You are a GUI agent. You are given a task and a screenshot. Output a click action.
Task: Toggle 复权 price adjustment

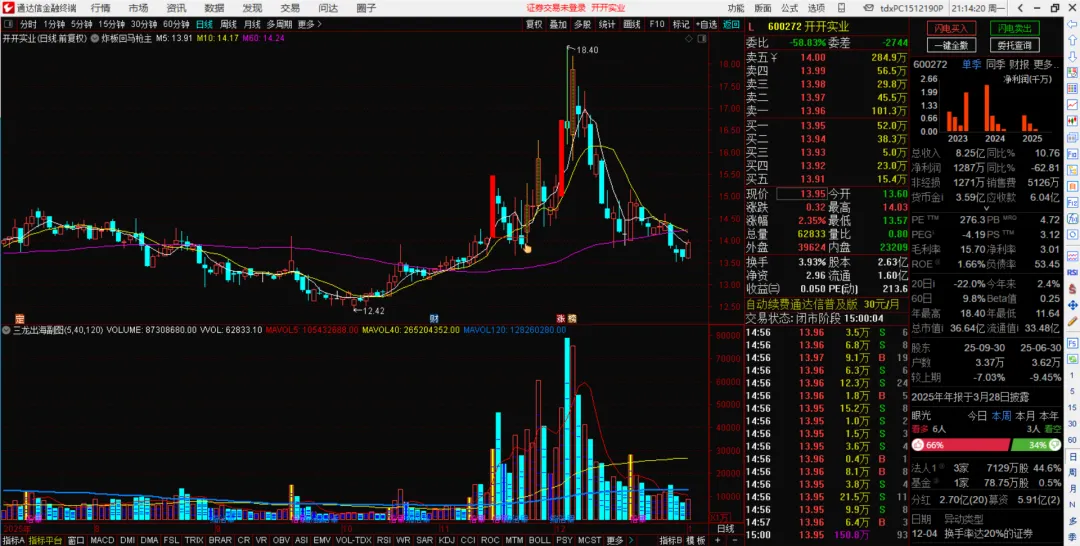pos(534,24)
